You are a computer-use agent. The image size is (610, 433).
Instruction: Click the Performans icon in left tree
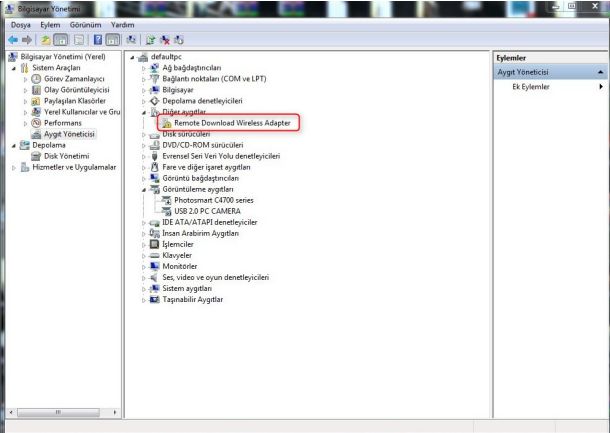(x=36, y=123)
